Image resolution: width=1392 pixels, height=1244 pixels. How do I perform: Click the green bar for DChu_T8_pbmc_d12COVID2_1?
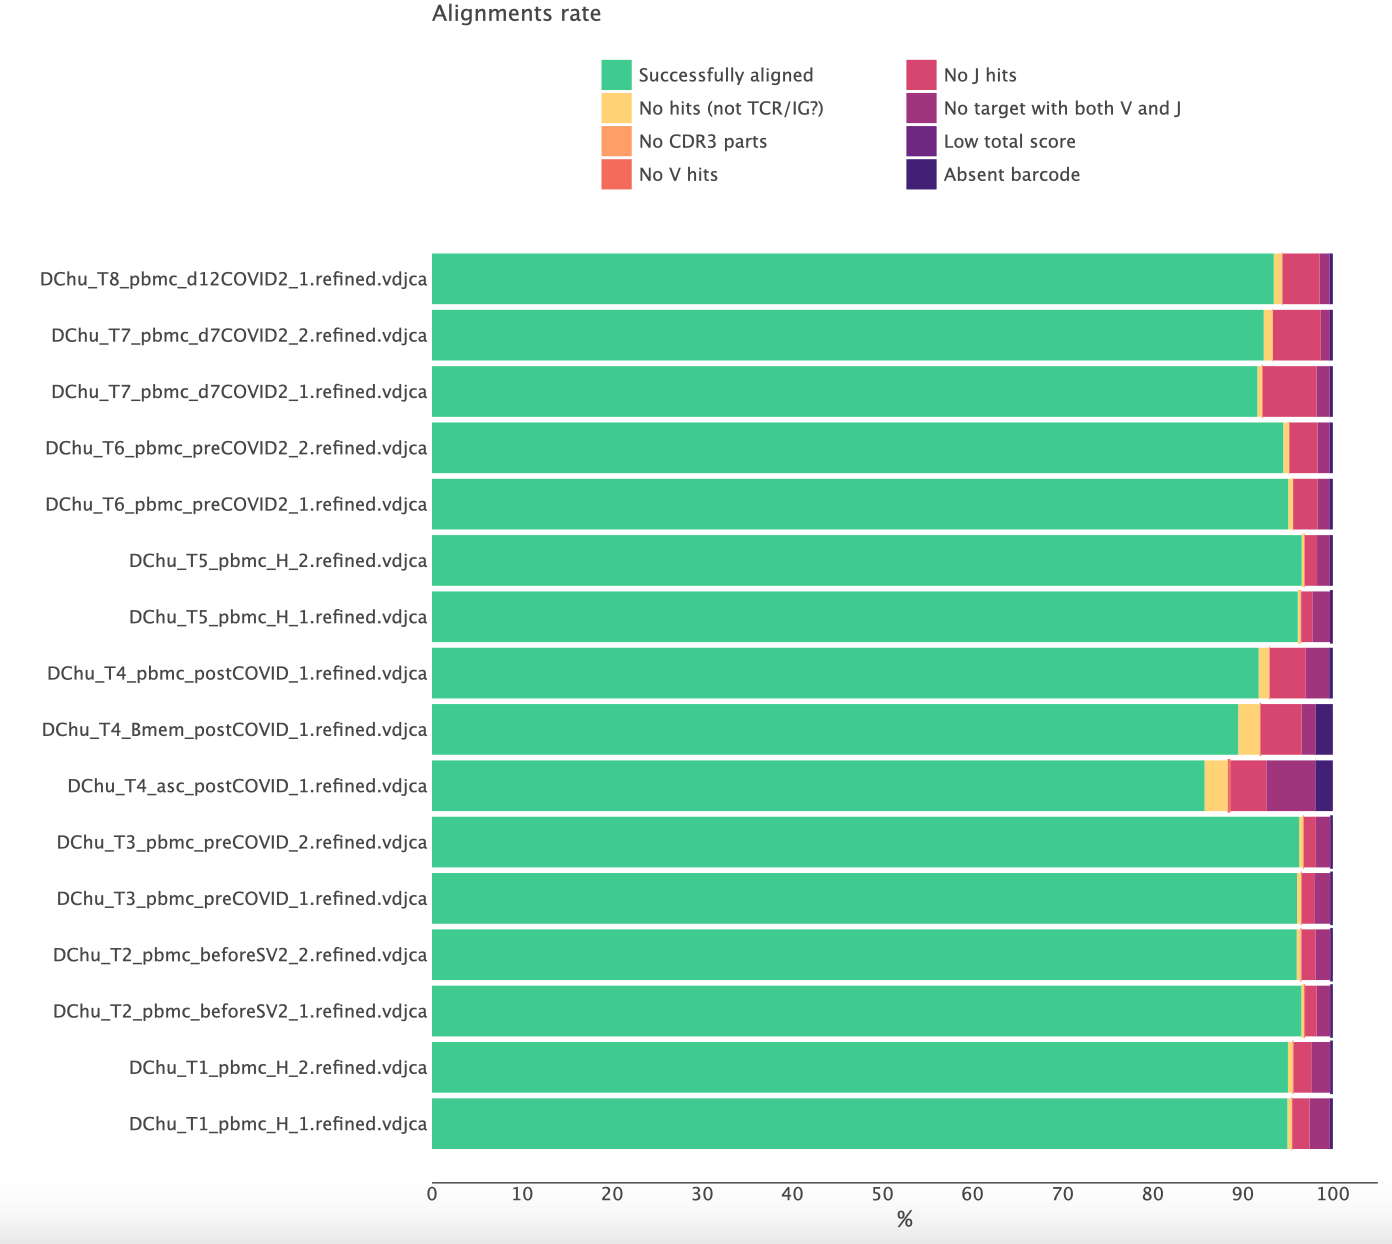click(x=852, y=279)
